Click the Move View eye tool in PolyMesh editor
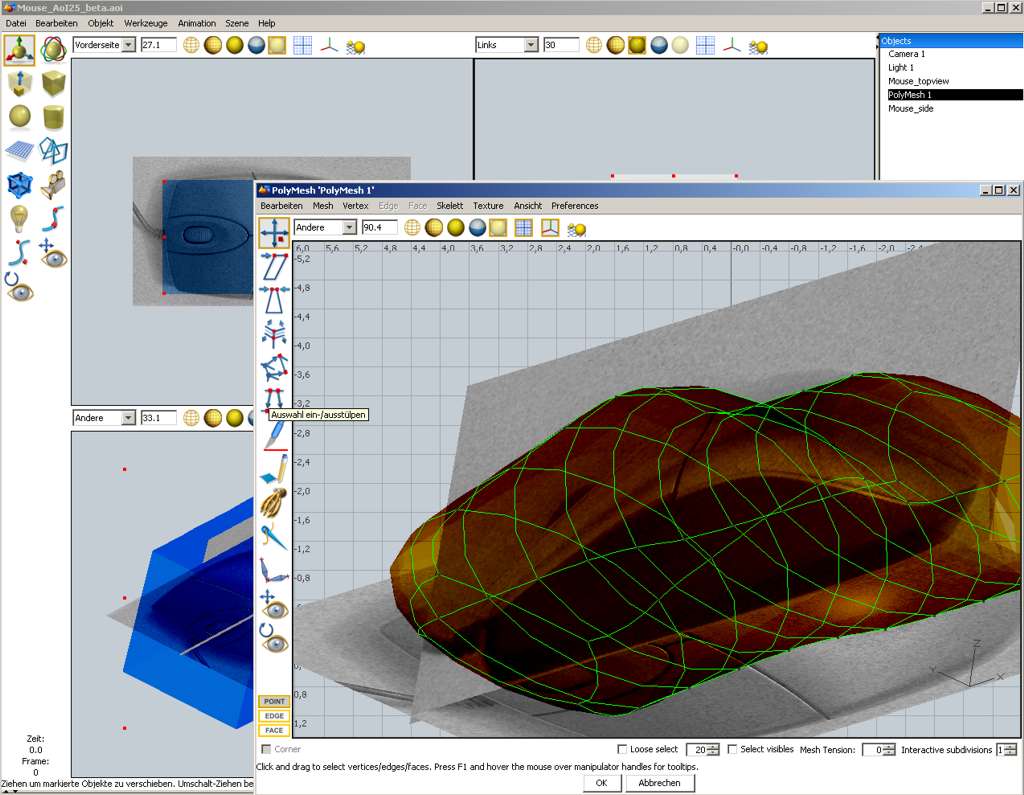The height and width of the screenshot is (795, 1024). coord(274,604)
